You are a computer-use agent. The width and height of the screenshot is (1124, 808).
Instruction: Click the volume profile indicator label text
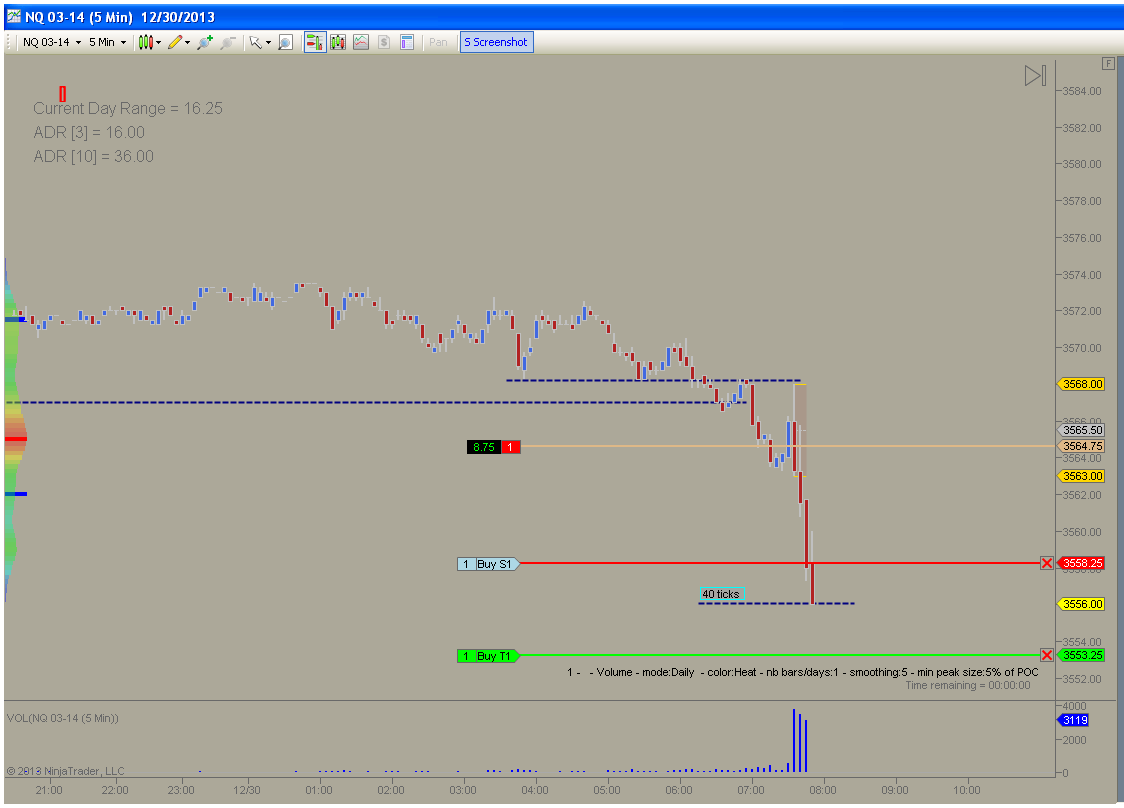pos(803,672)
